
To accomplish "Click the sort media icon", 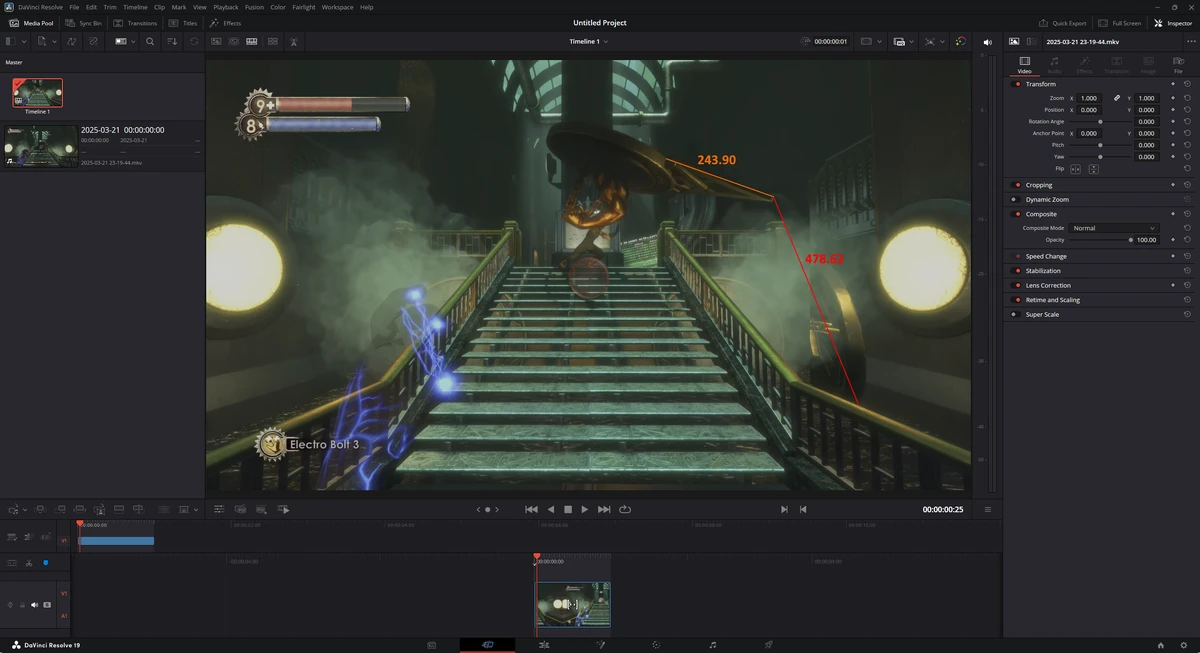I will pos(172,42).
